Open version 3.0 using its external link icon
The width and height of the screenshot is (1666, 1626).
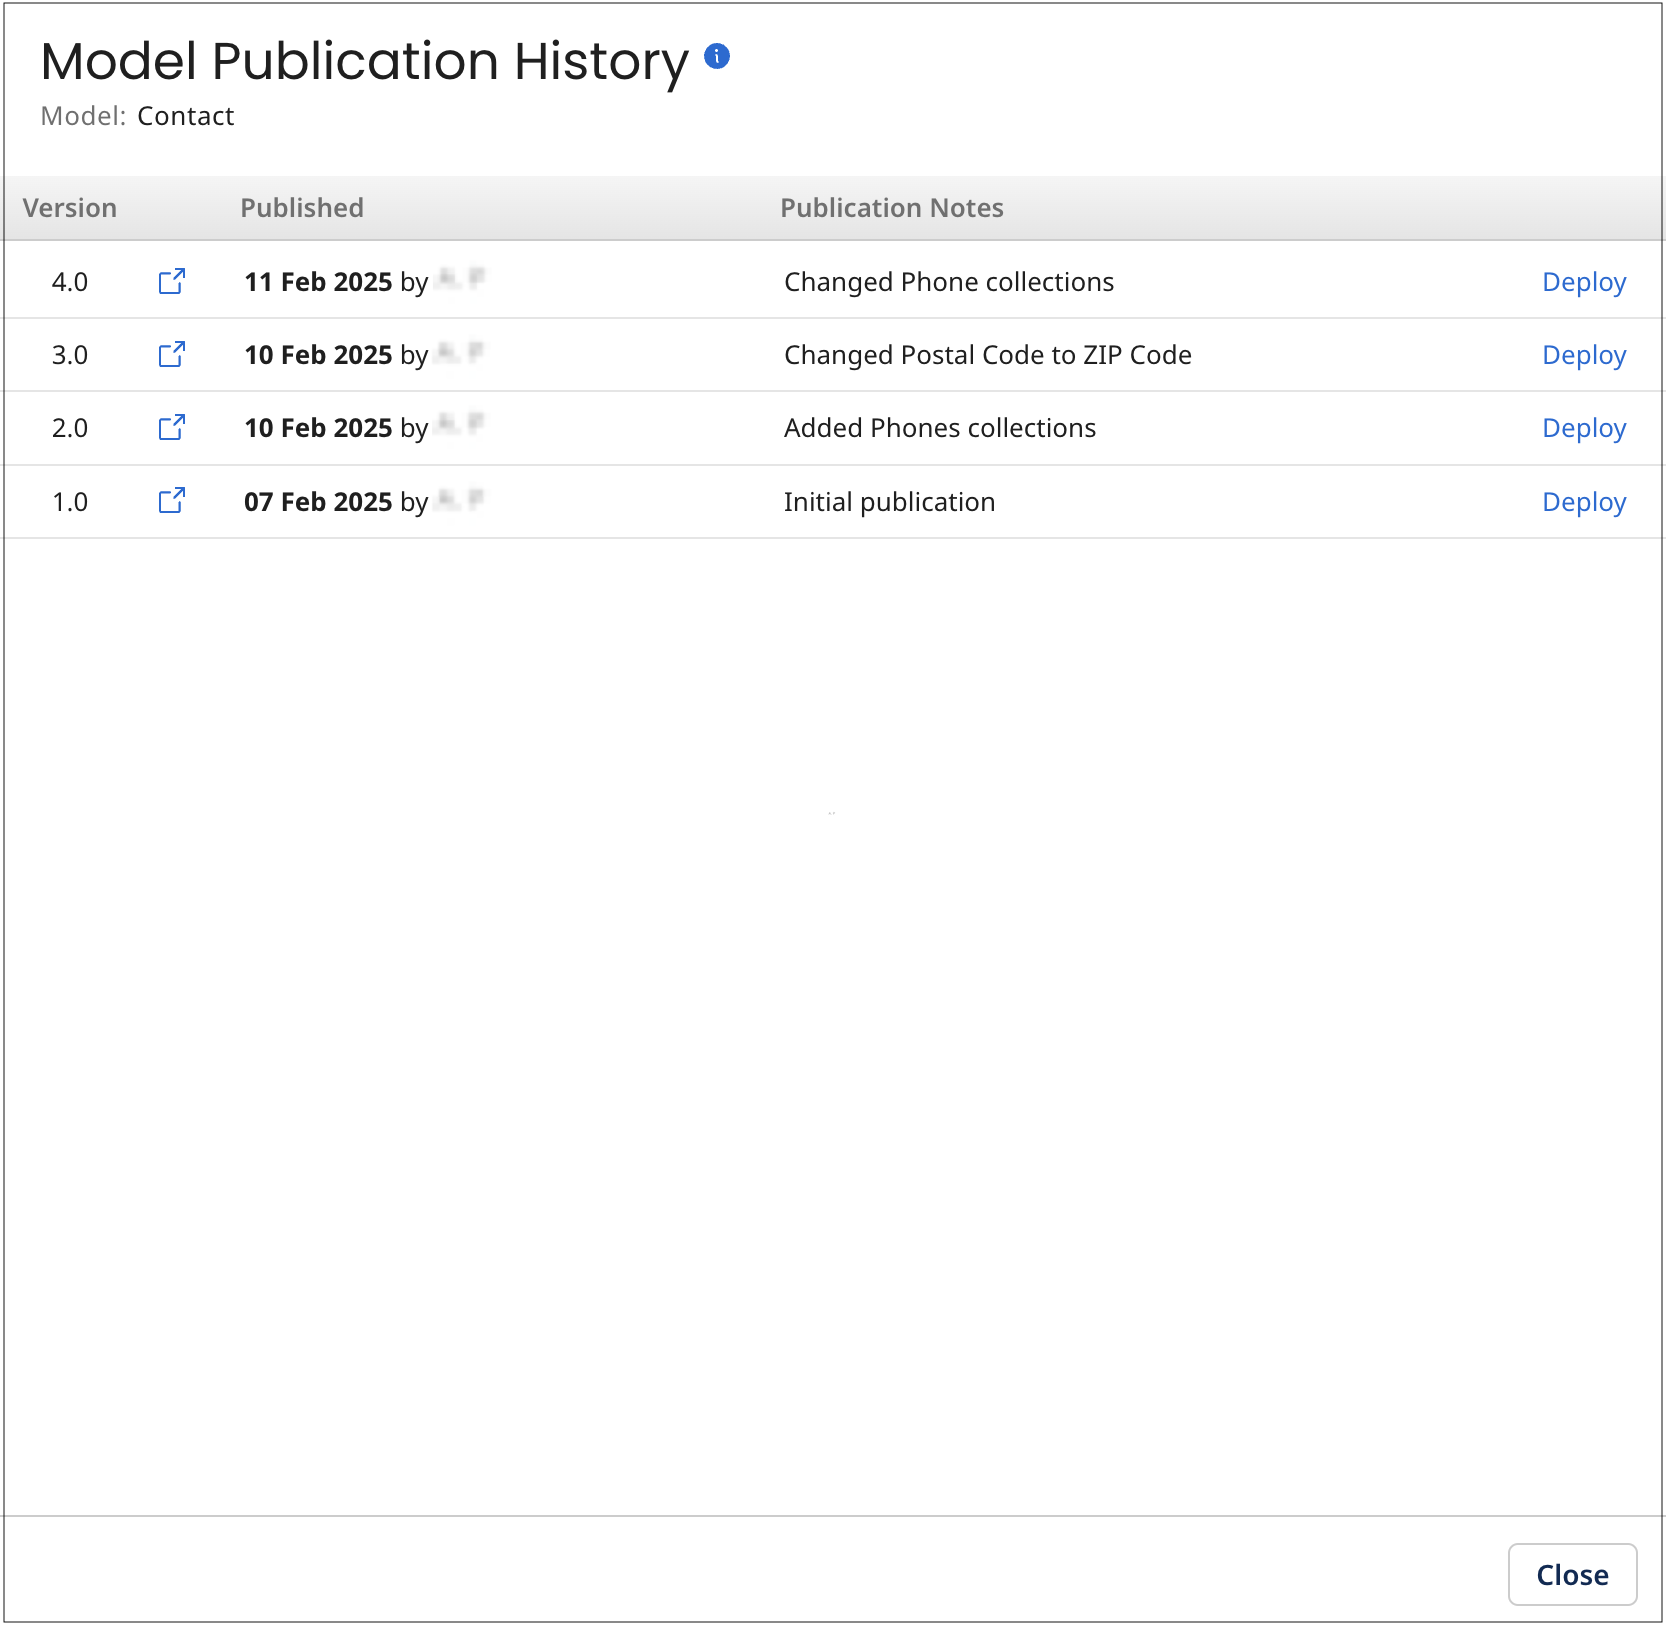click(x=171, y=354)
